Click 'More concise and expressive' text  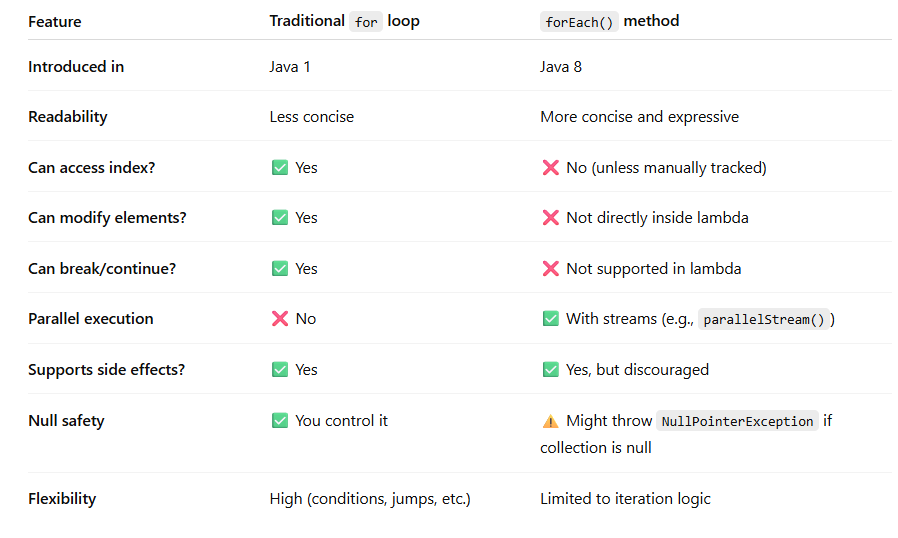click(639, 117)
